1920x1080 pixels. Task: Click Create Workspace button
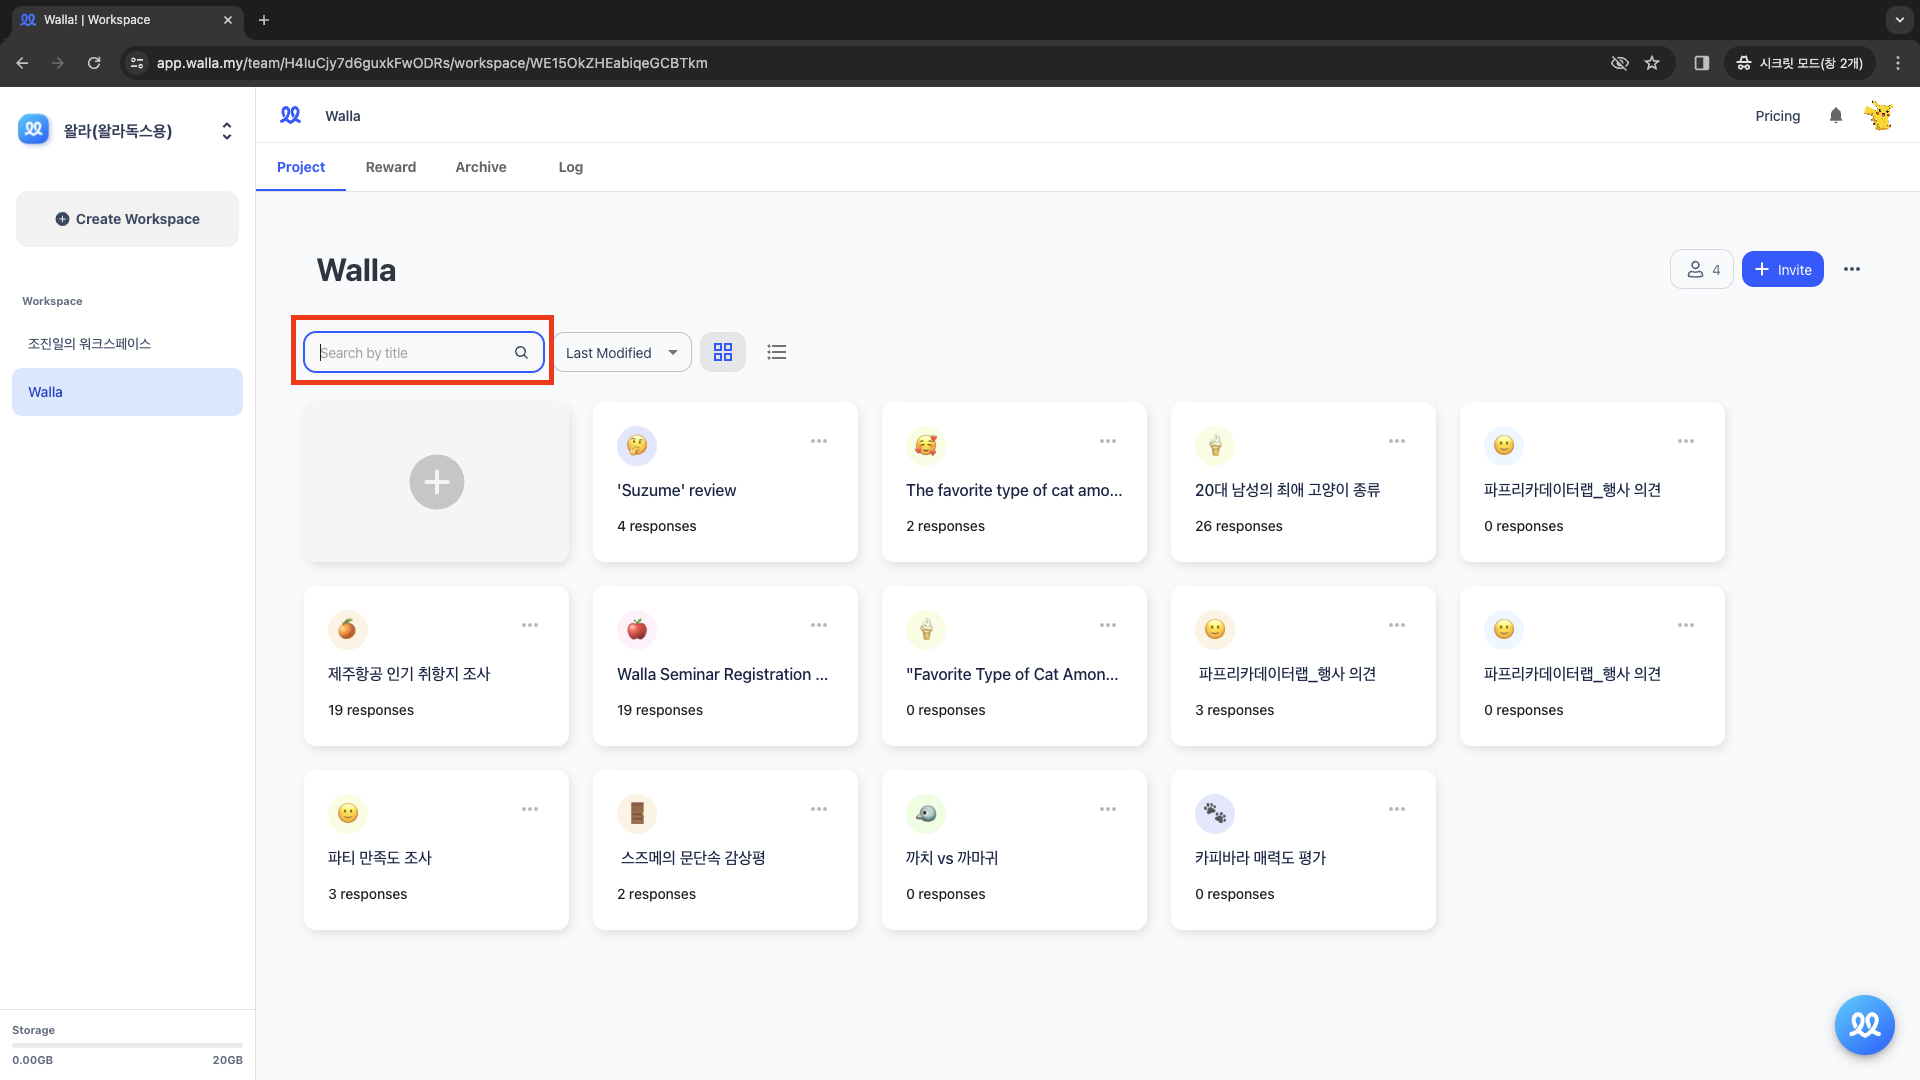127,219
